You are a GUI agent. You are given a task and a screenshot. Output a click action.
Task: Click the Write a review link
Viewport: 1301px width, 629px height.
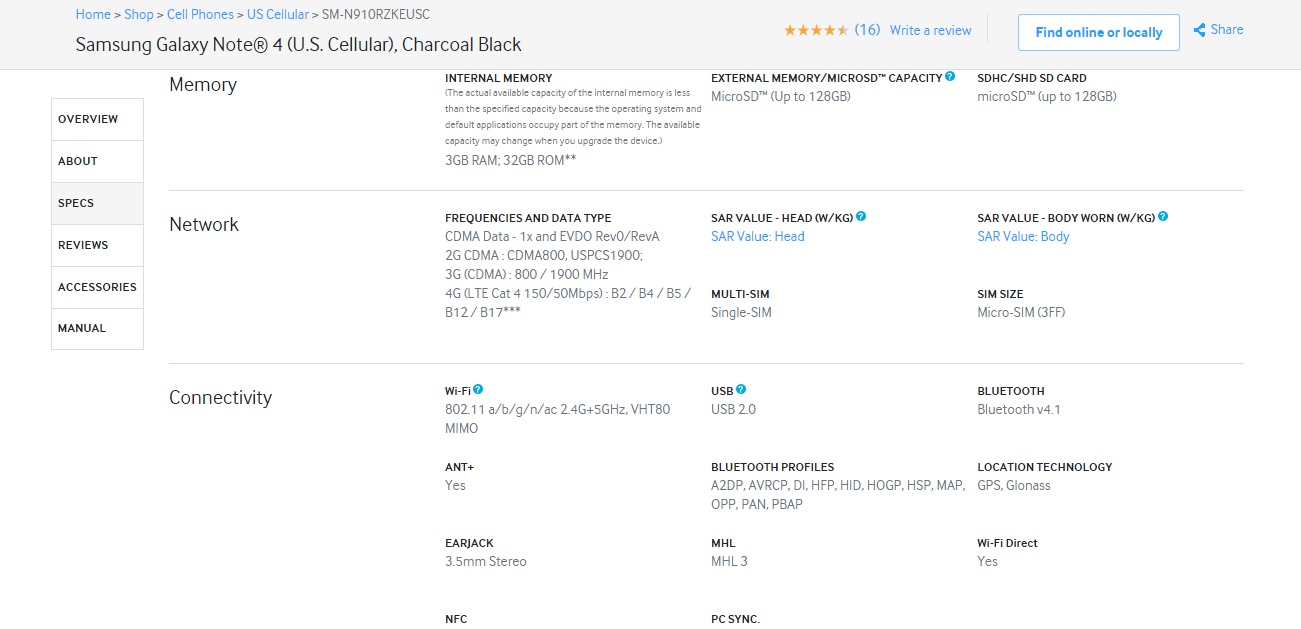coord(930,31)
